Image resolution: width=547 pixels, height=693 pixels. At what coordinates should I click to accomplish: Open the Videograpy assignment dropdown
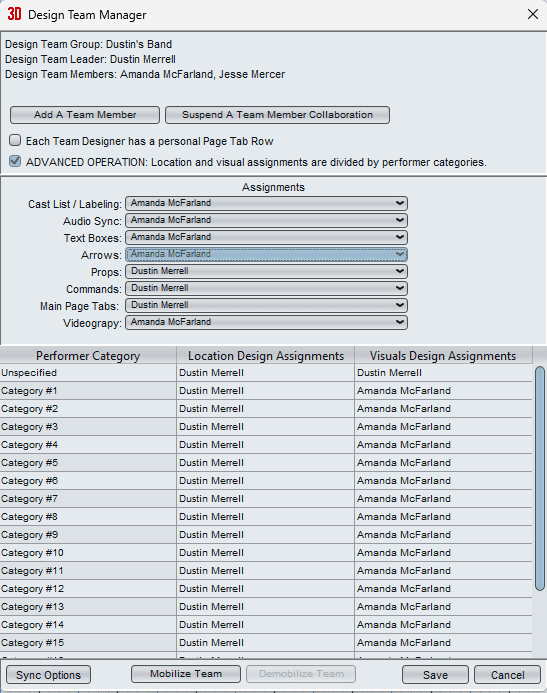coord(266,322)
